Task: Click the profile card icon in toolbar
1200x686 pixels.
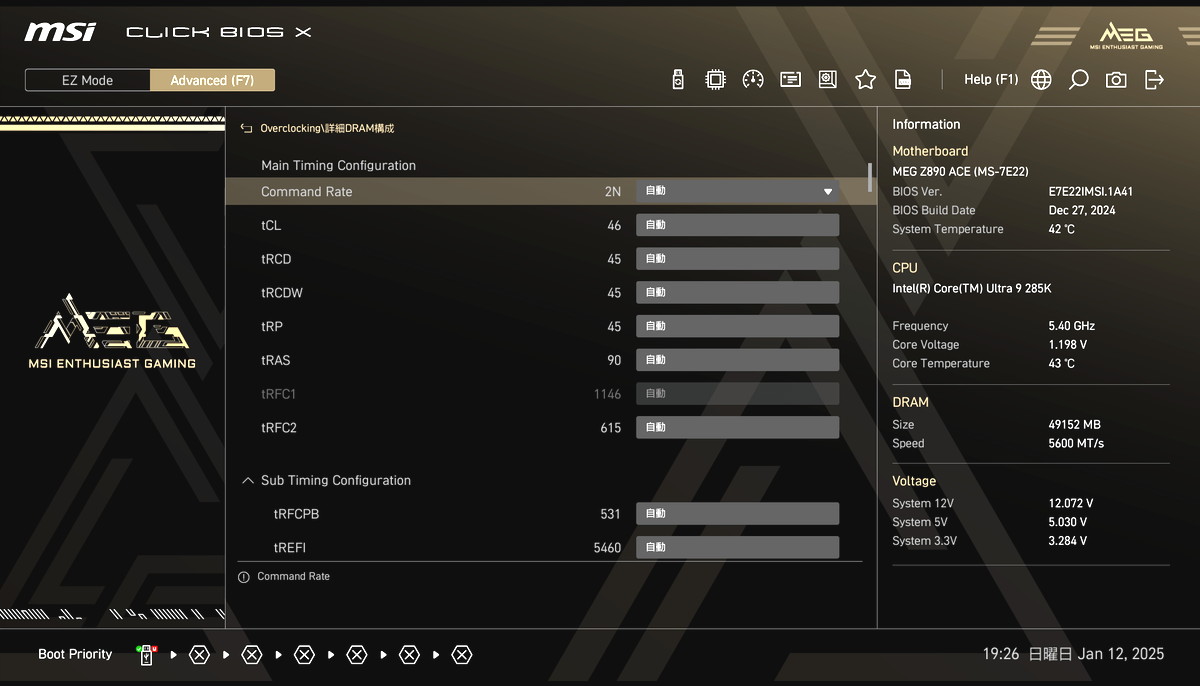Action: pos(791,80)
